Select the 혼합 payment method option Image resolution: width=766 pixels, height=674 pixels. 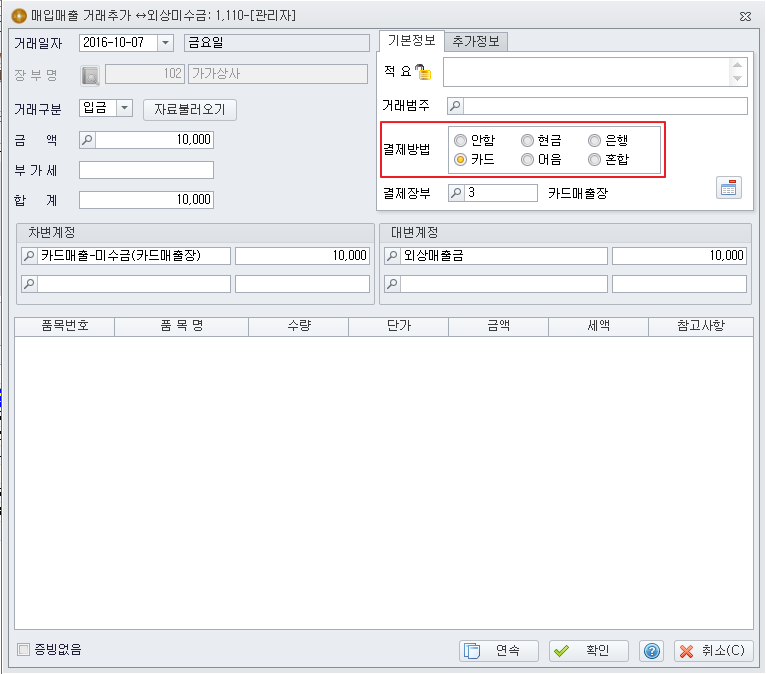608,160
